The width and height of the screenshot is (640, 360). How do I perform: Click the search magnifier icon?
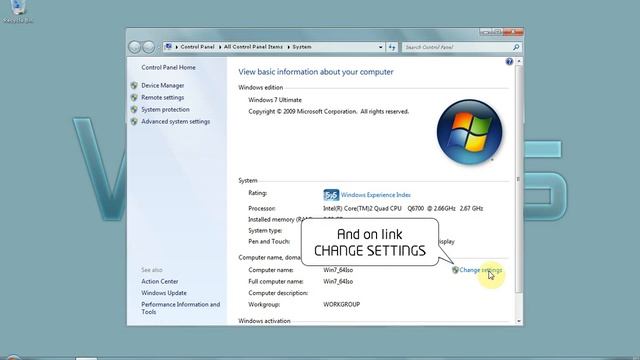(x=516, y=47)
